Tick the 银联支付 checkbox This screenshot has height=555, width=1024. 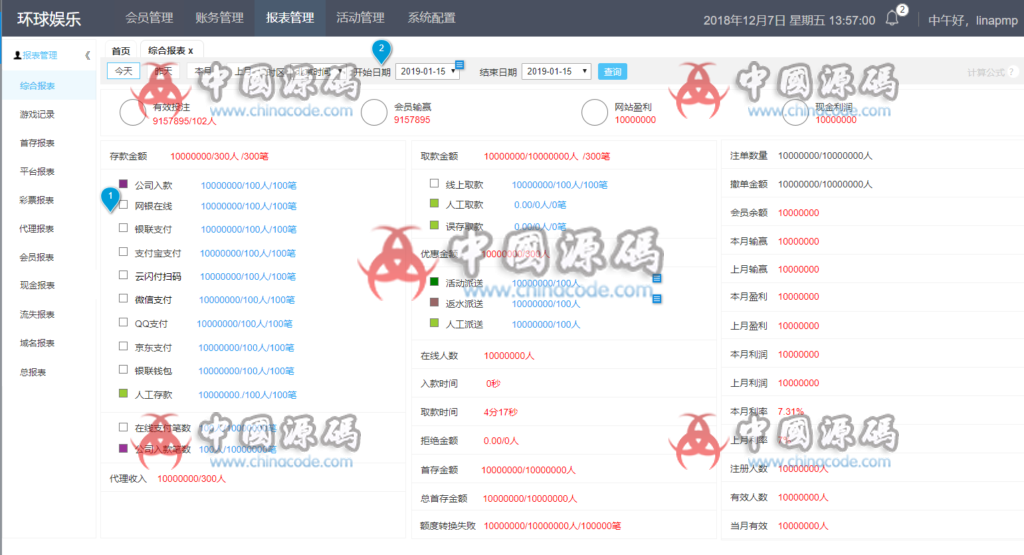(x=123, y=228)
